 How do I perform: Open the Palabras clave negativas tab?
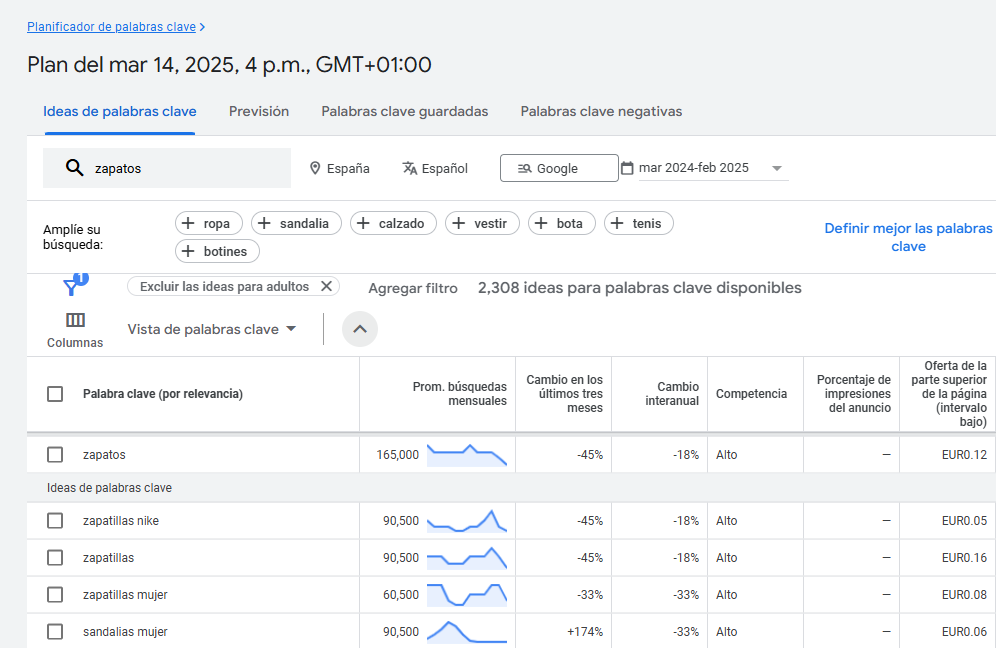pyautogui.click(x=601, y=112)
